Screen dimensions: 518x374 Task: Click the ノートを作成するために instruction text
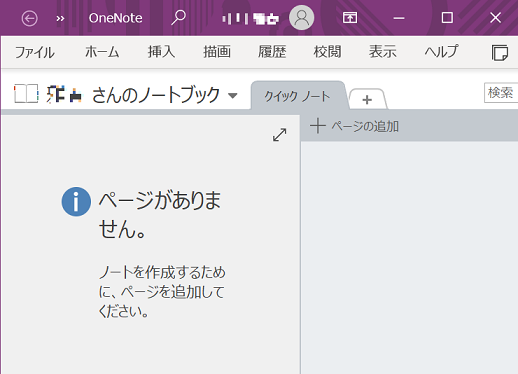pos(162,292)
